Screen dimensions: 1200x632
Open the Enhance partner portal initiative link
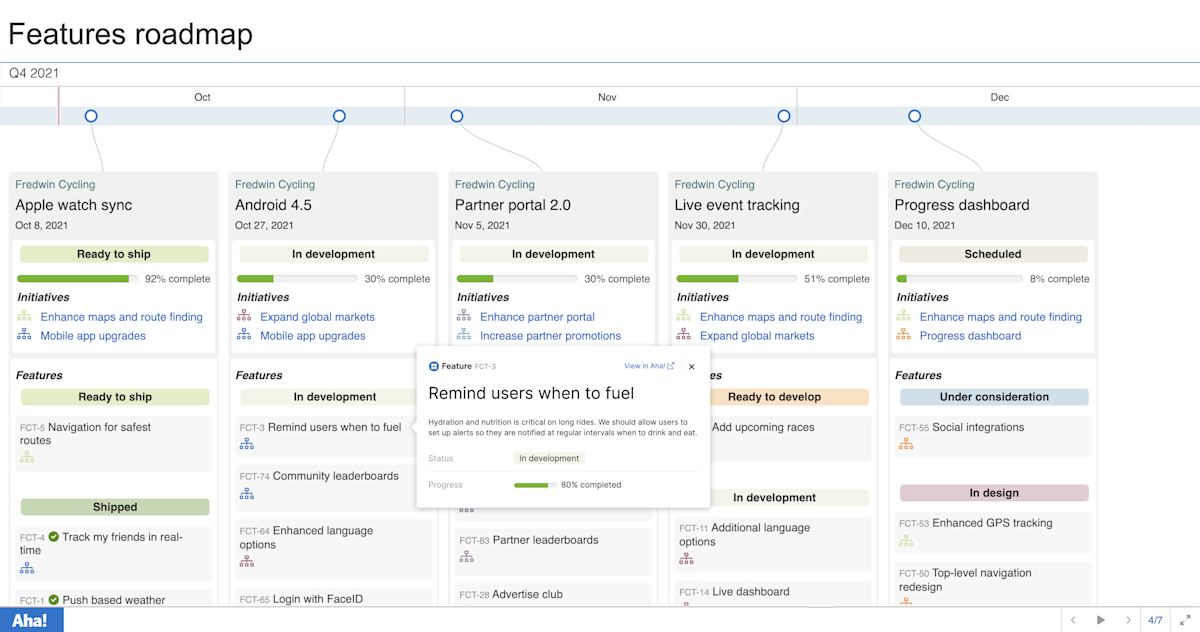540,316
